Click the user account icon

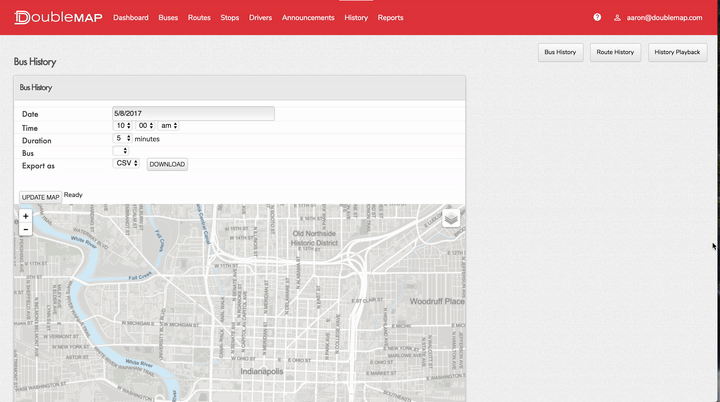617,17
